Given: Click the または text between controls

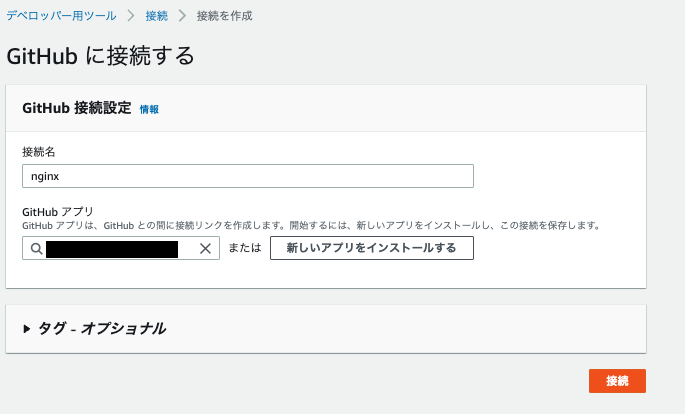Looking at the screenshot, I should [245, 248].
